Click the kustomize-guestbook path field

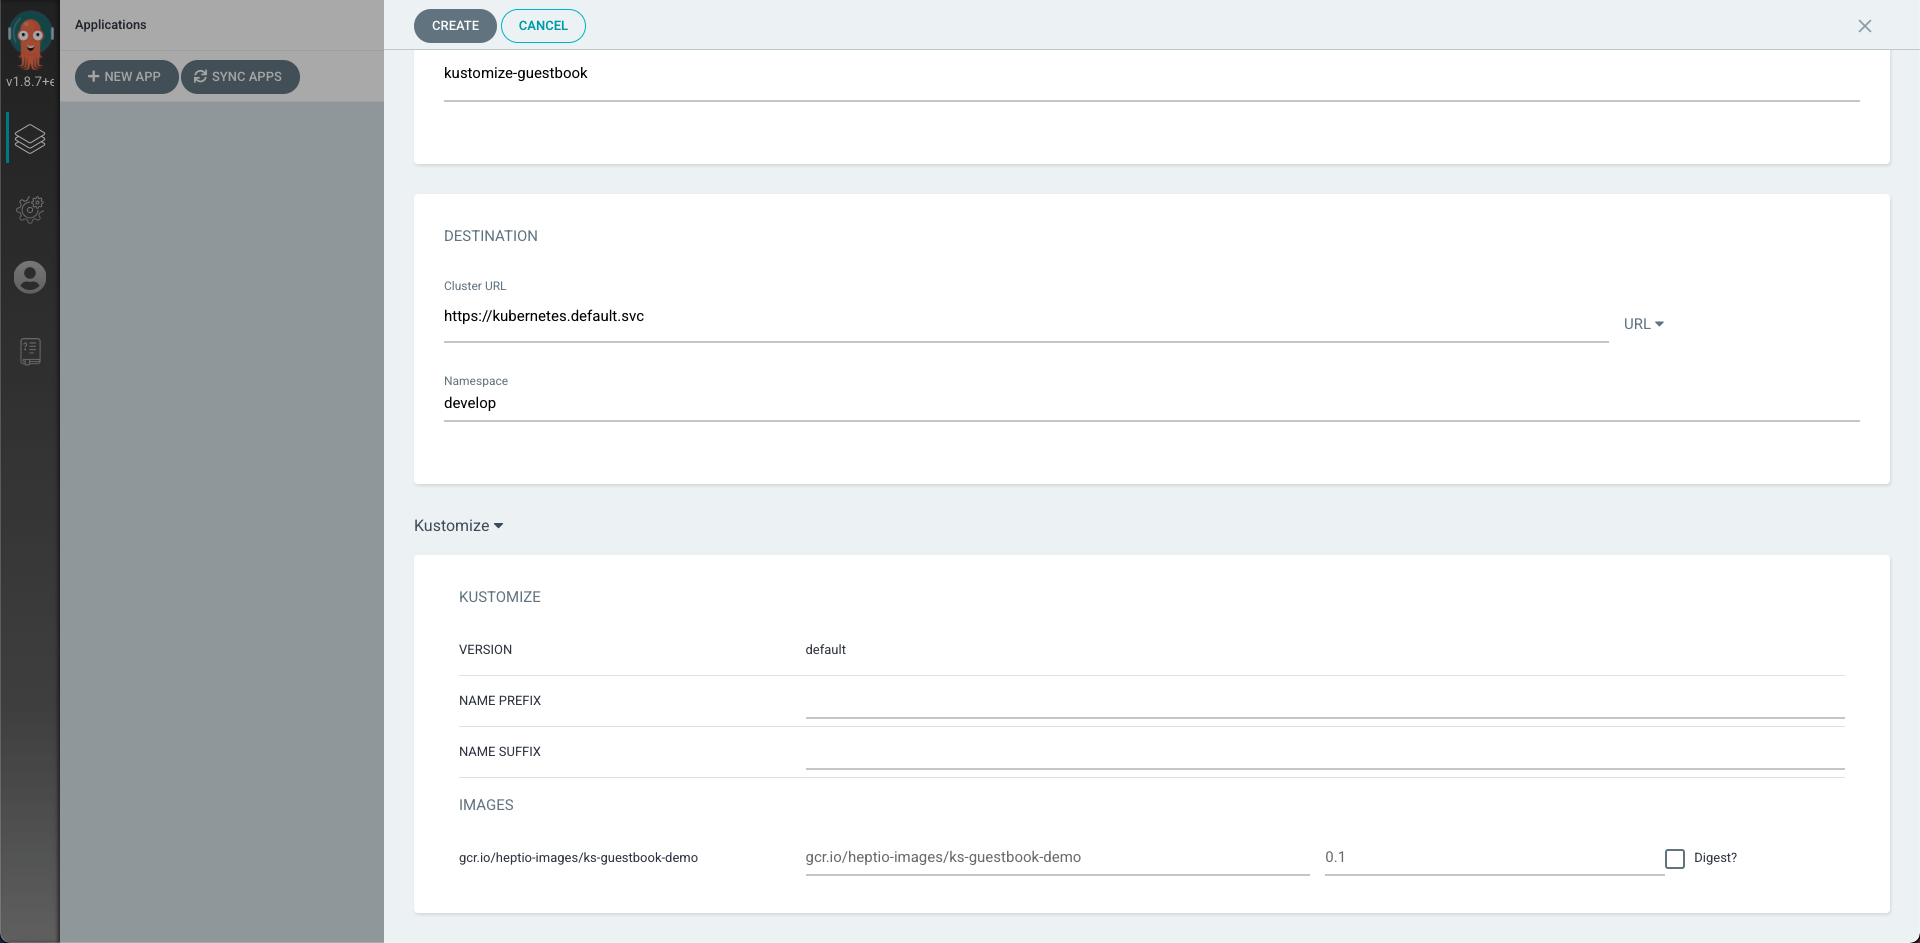[1150, 74]
